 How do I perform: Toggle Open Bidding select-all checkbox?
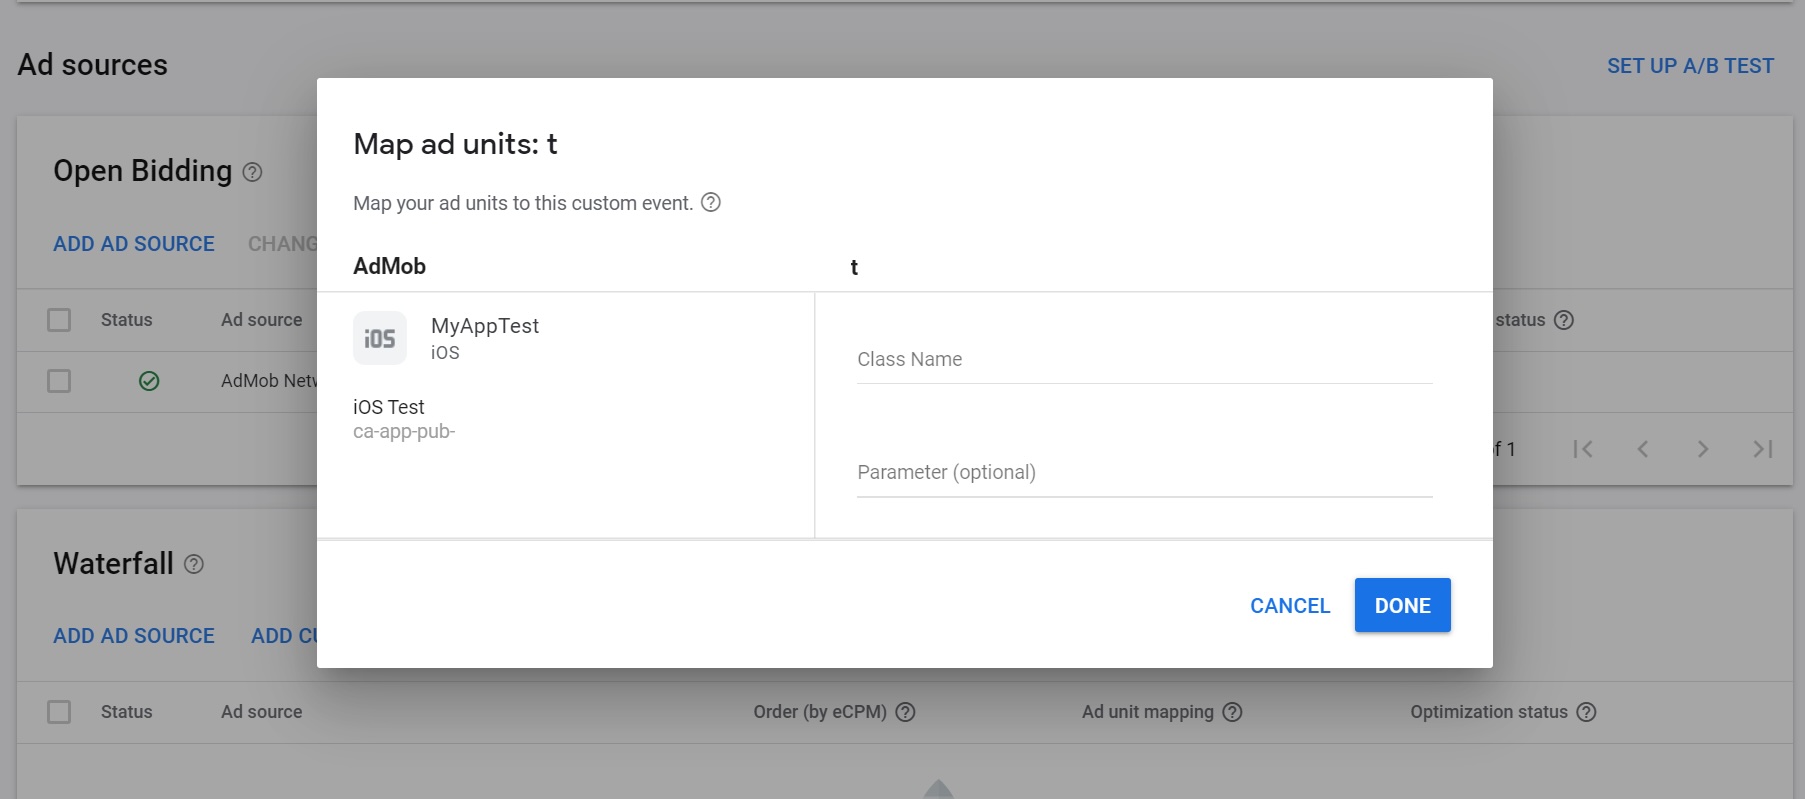click(59, 320)
